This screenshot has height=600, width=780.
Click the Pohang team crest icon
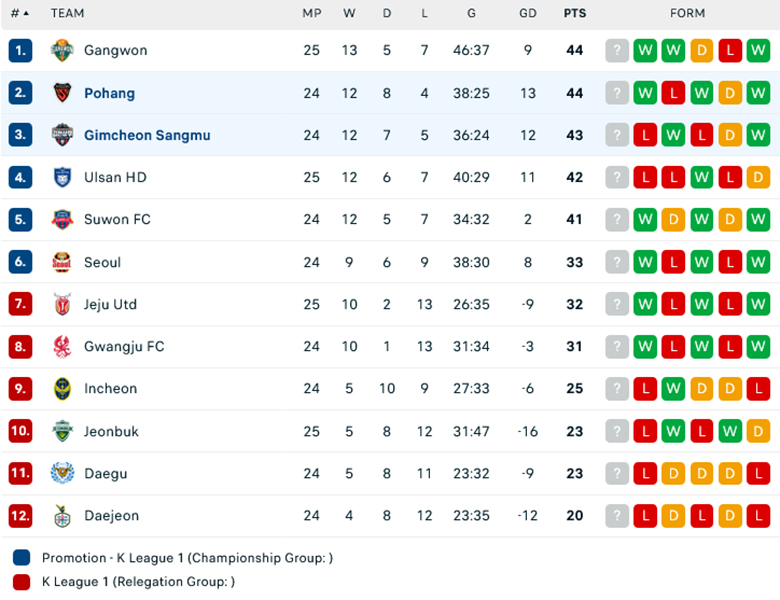click(x=62, y=93)
